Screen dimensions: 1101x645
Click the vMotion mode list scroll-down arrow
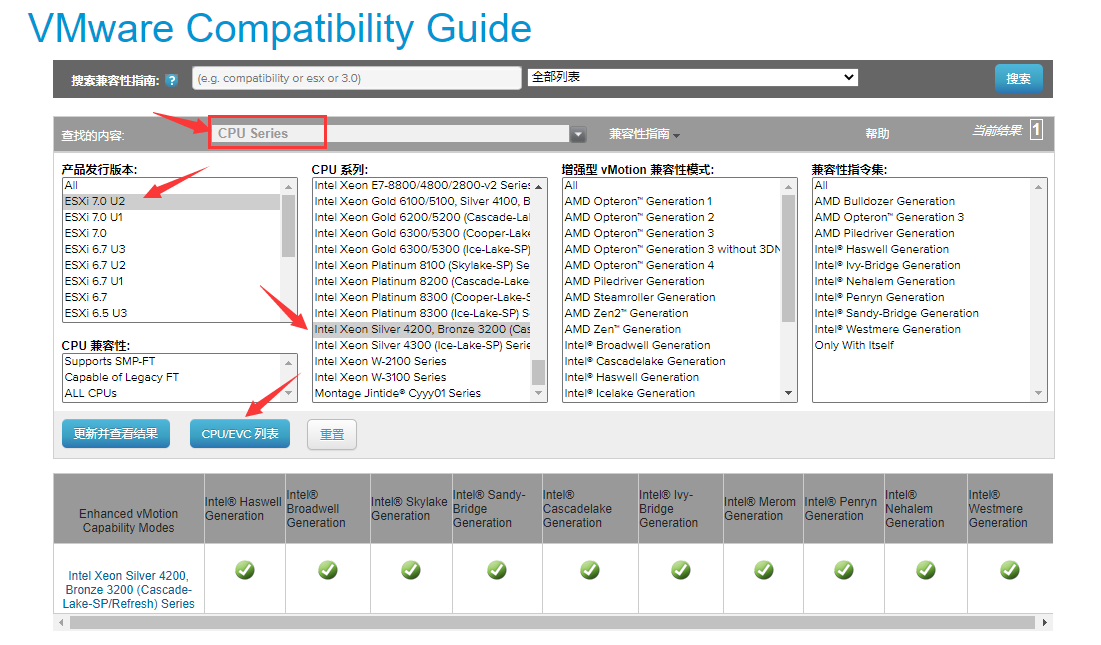(789, 394)
